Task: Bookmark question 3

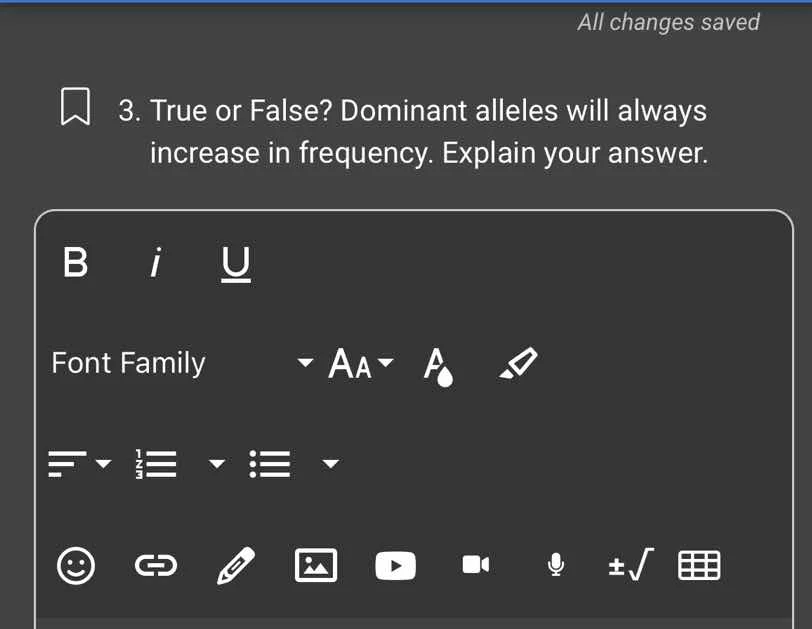Action: (77, 106)
